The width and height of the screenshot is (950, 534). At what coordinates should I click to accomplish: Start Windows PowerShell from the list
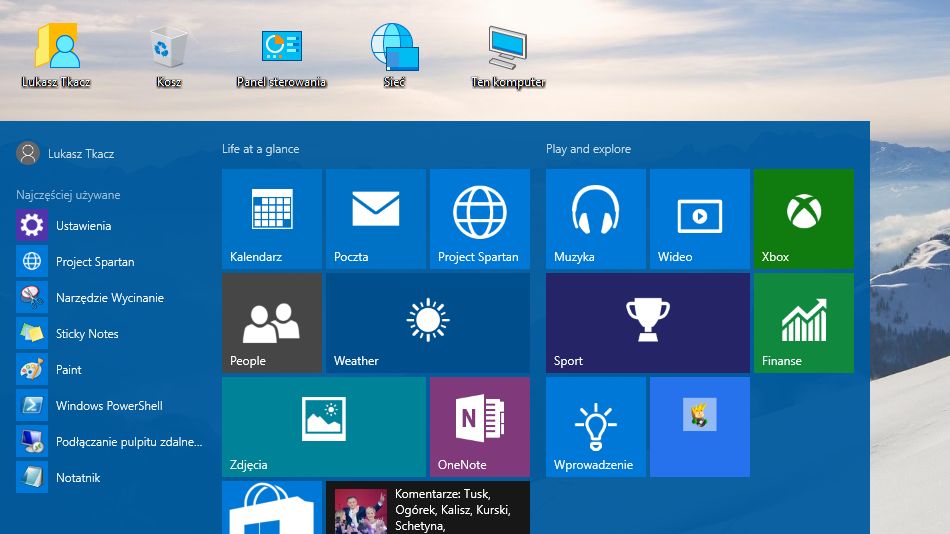coord(110,406)
